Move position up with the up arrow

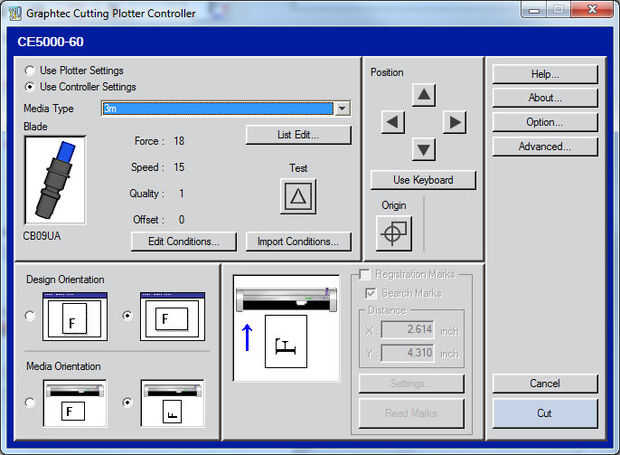[x=423, y=94]
